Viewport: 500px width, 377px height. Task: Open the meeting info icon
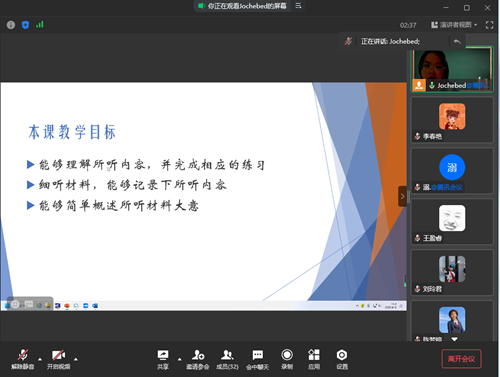[11, 25]
